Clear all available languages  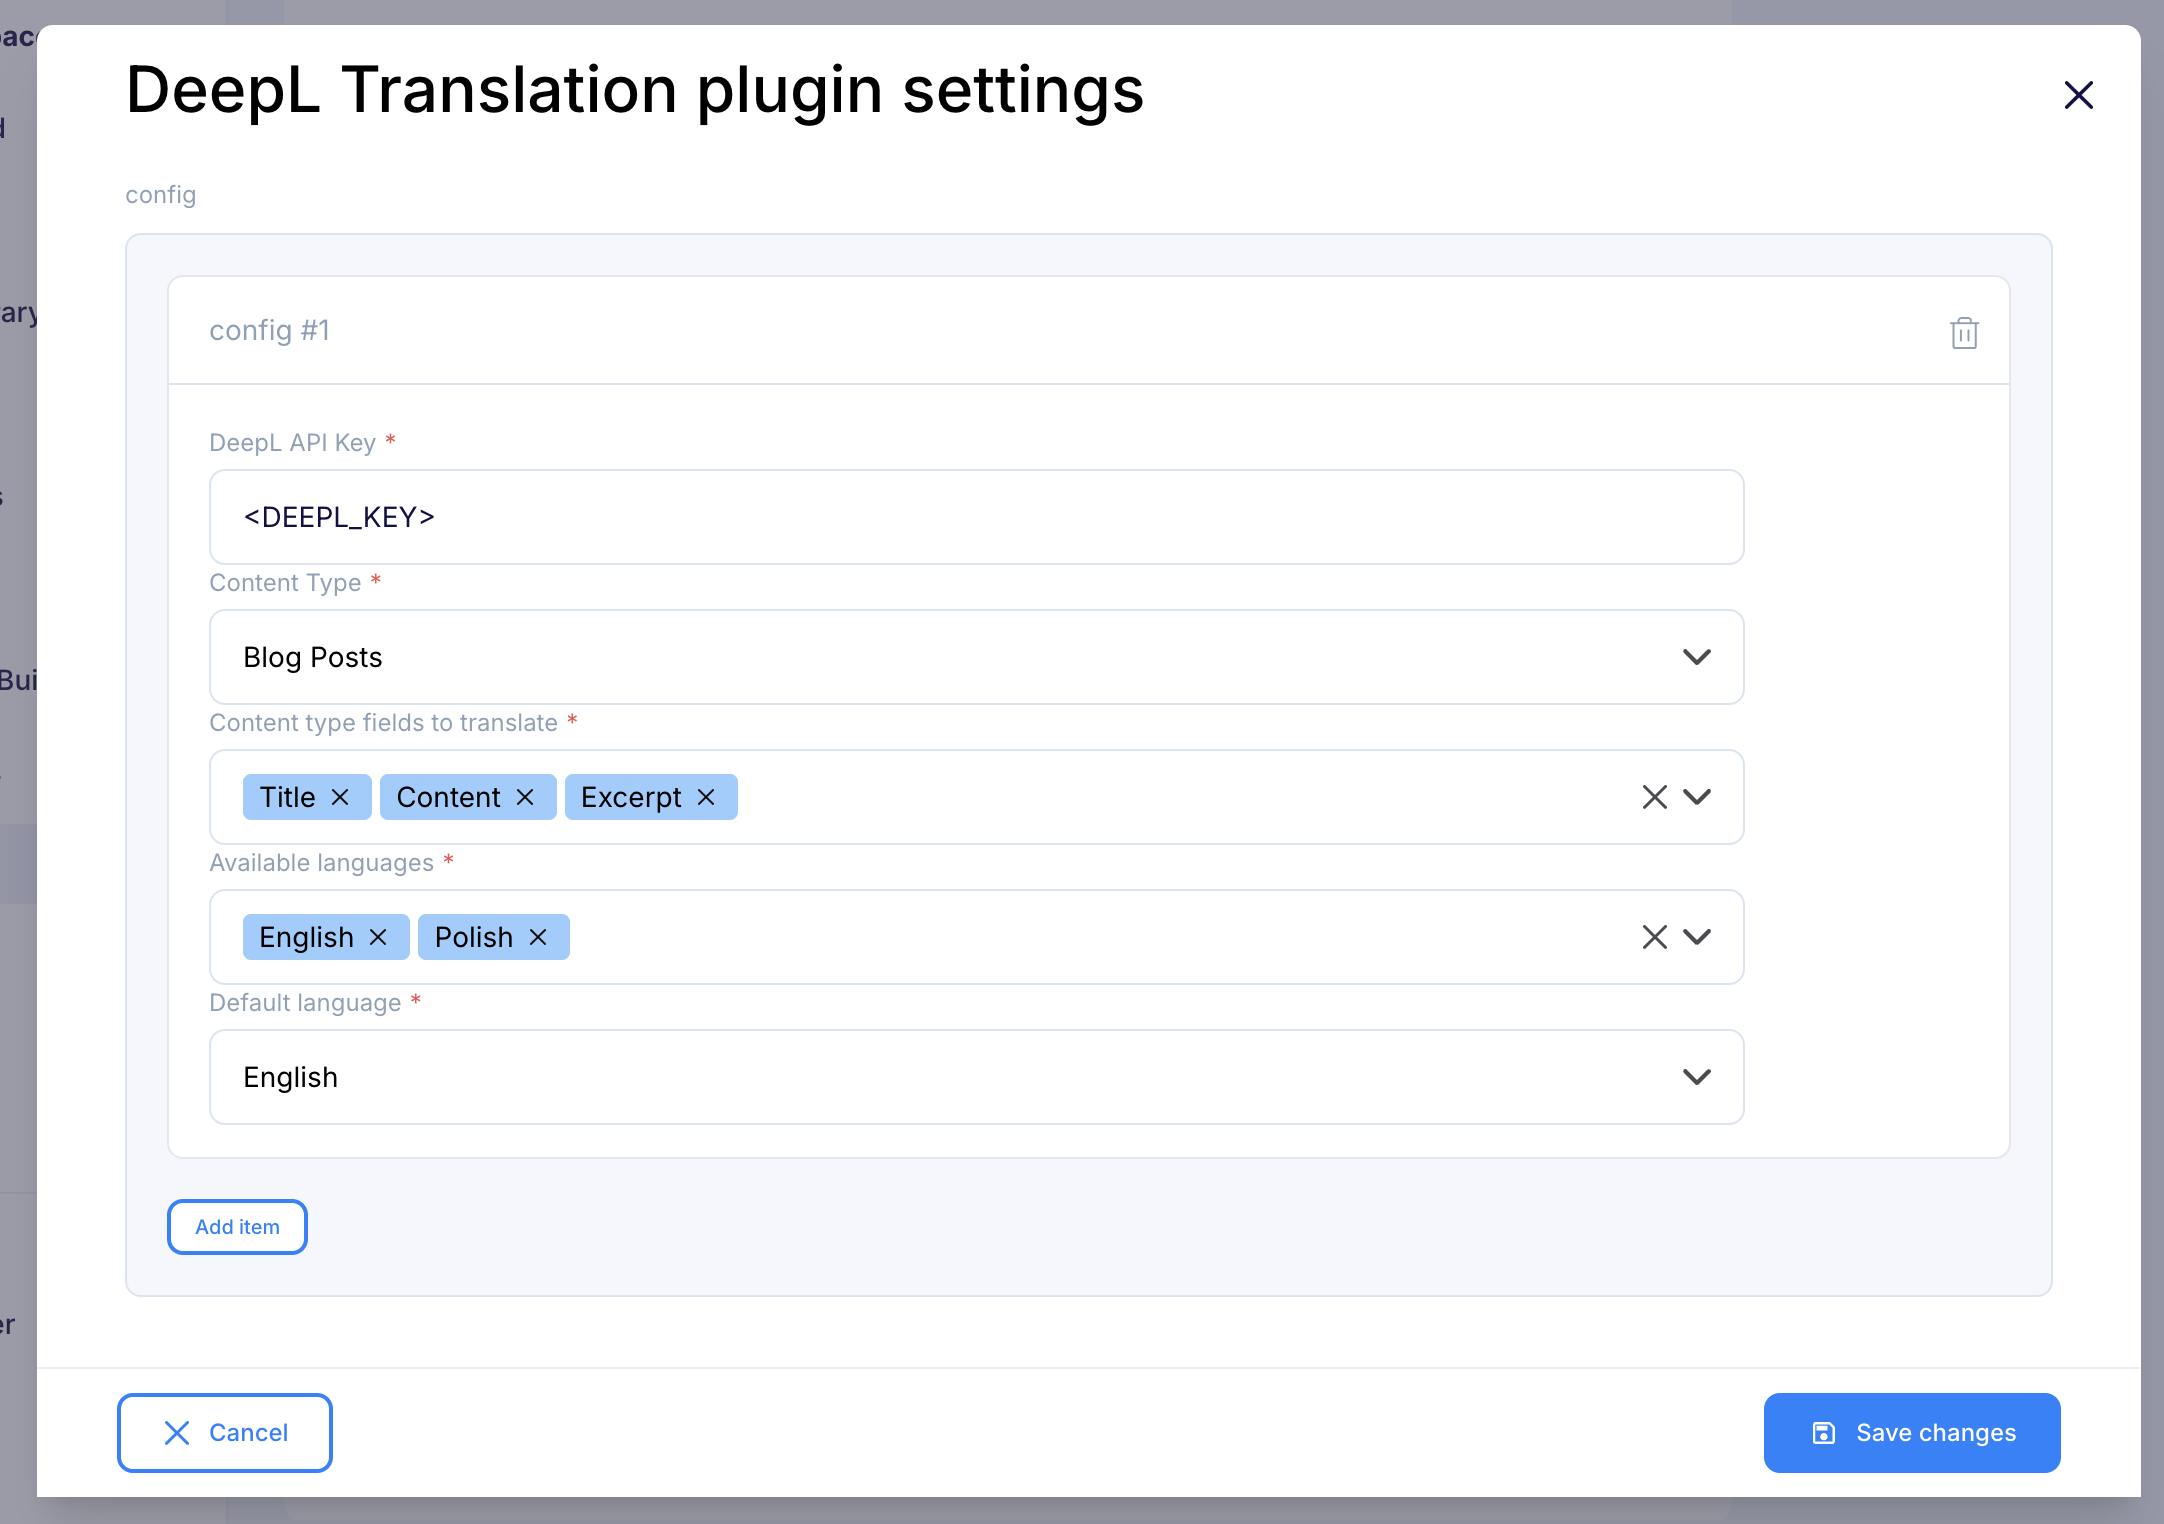click(1655, 937)
